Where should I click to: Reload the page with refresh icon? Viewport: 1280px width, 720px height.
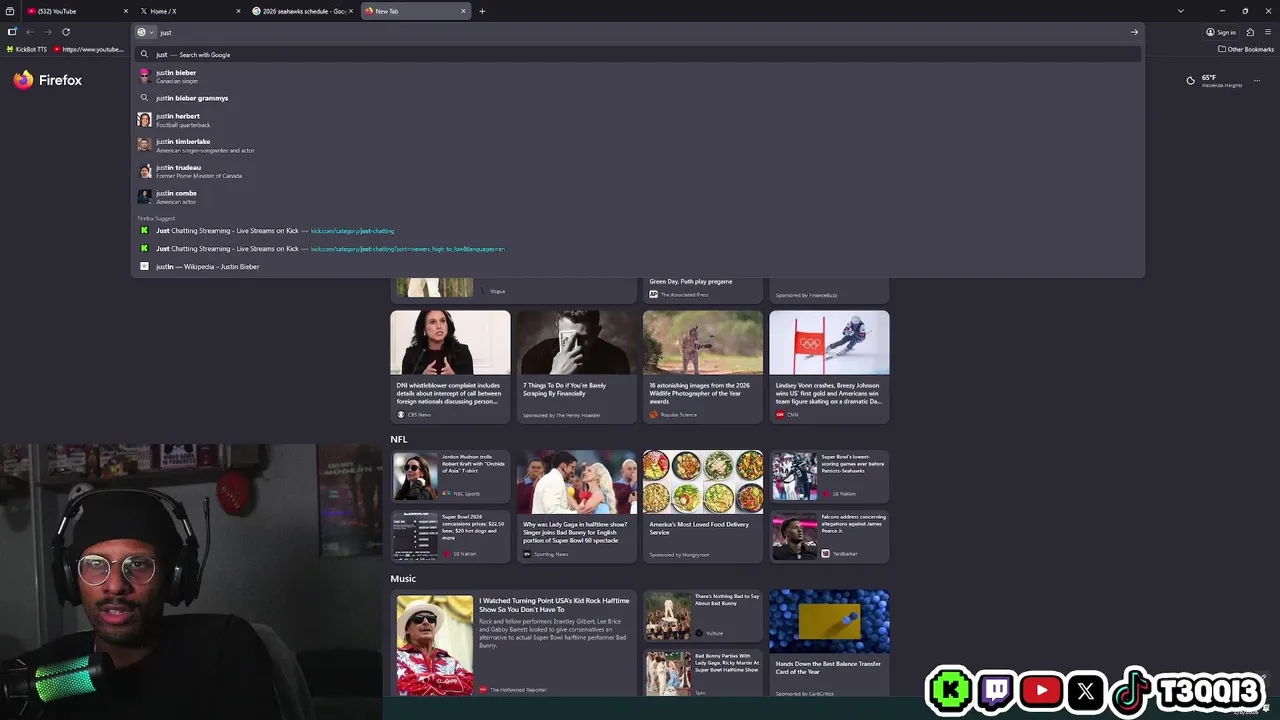[66, 32]
